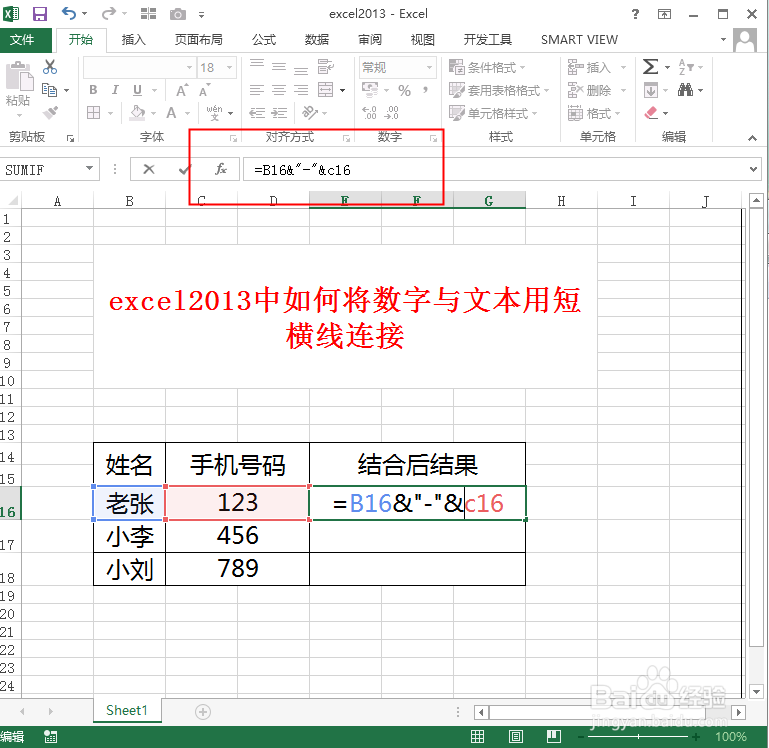Click the increase indent icon
Viewport: 769px width, 748px height.
click(279, 113)
